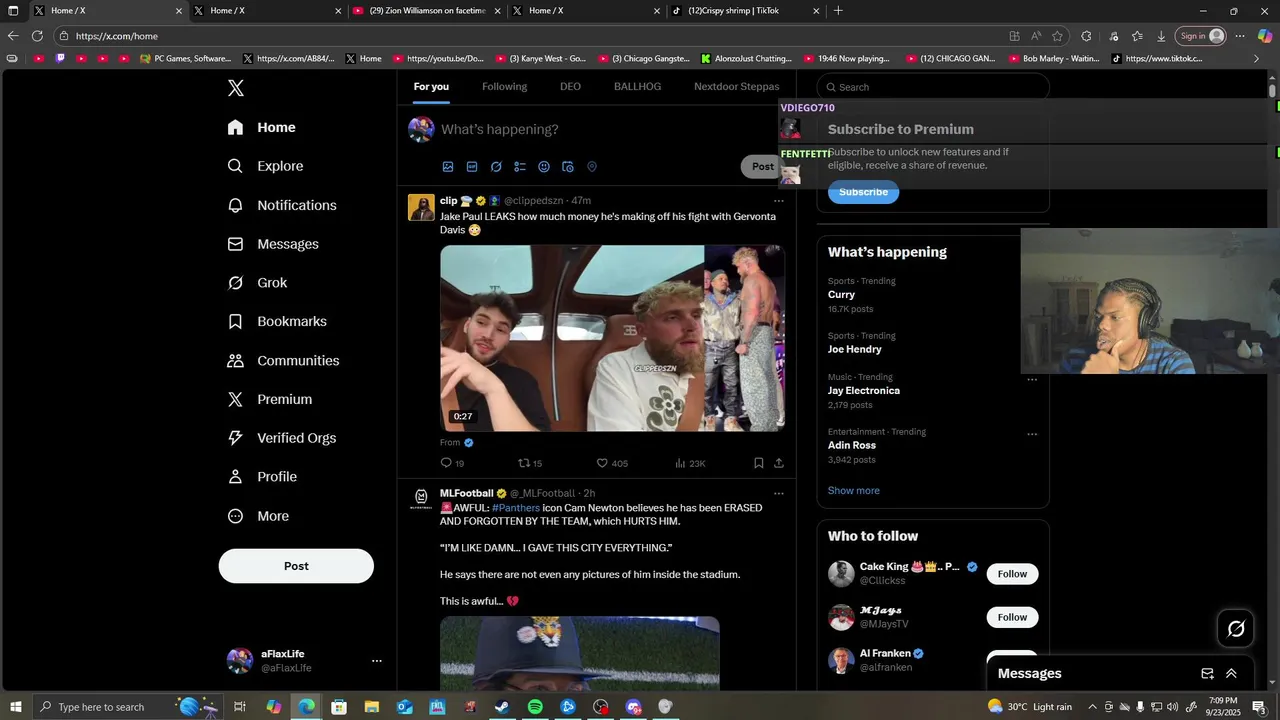Viewport: 1280px width, 720px height.
Task: Show more trending topics
Action: coord(854,491)
